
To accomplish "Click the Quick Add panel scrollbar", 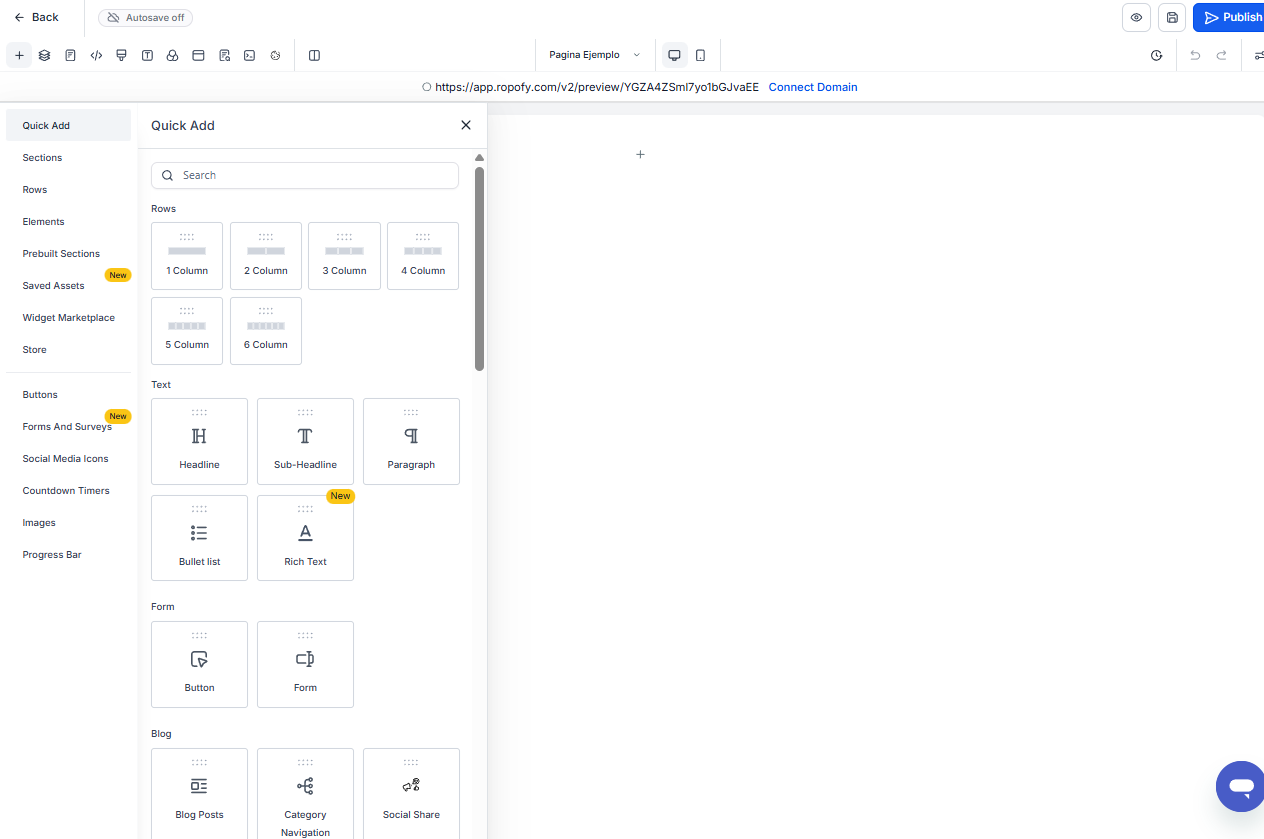I will 479,268.
